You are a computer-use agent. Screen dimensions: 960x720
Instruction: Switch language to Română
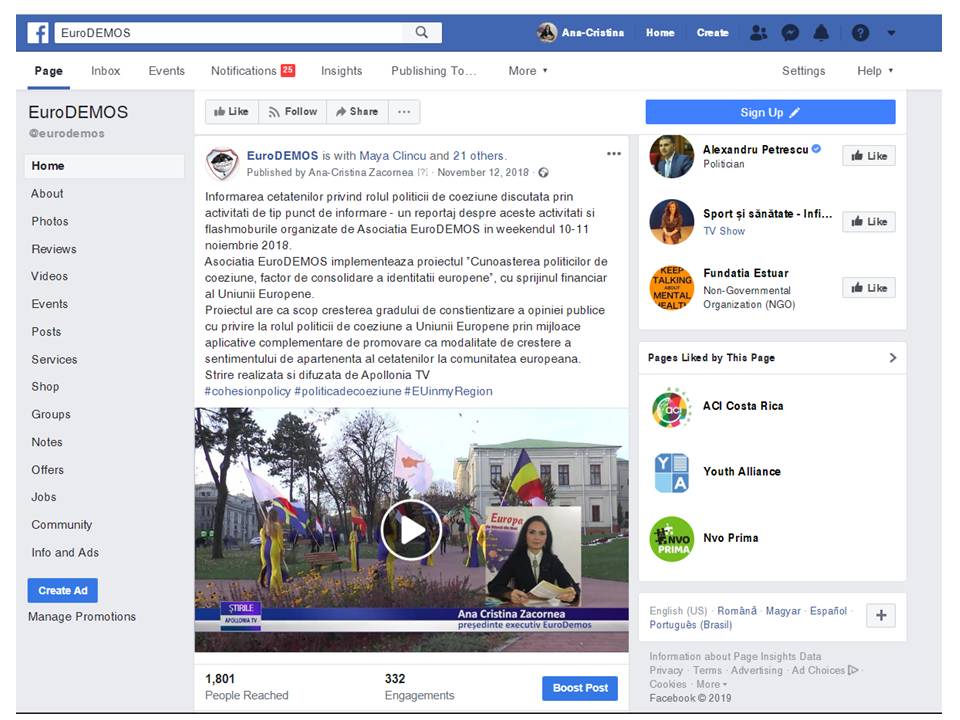point(737,611)
